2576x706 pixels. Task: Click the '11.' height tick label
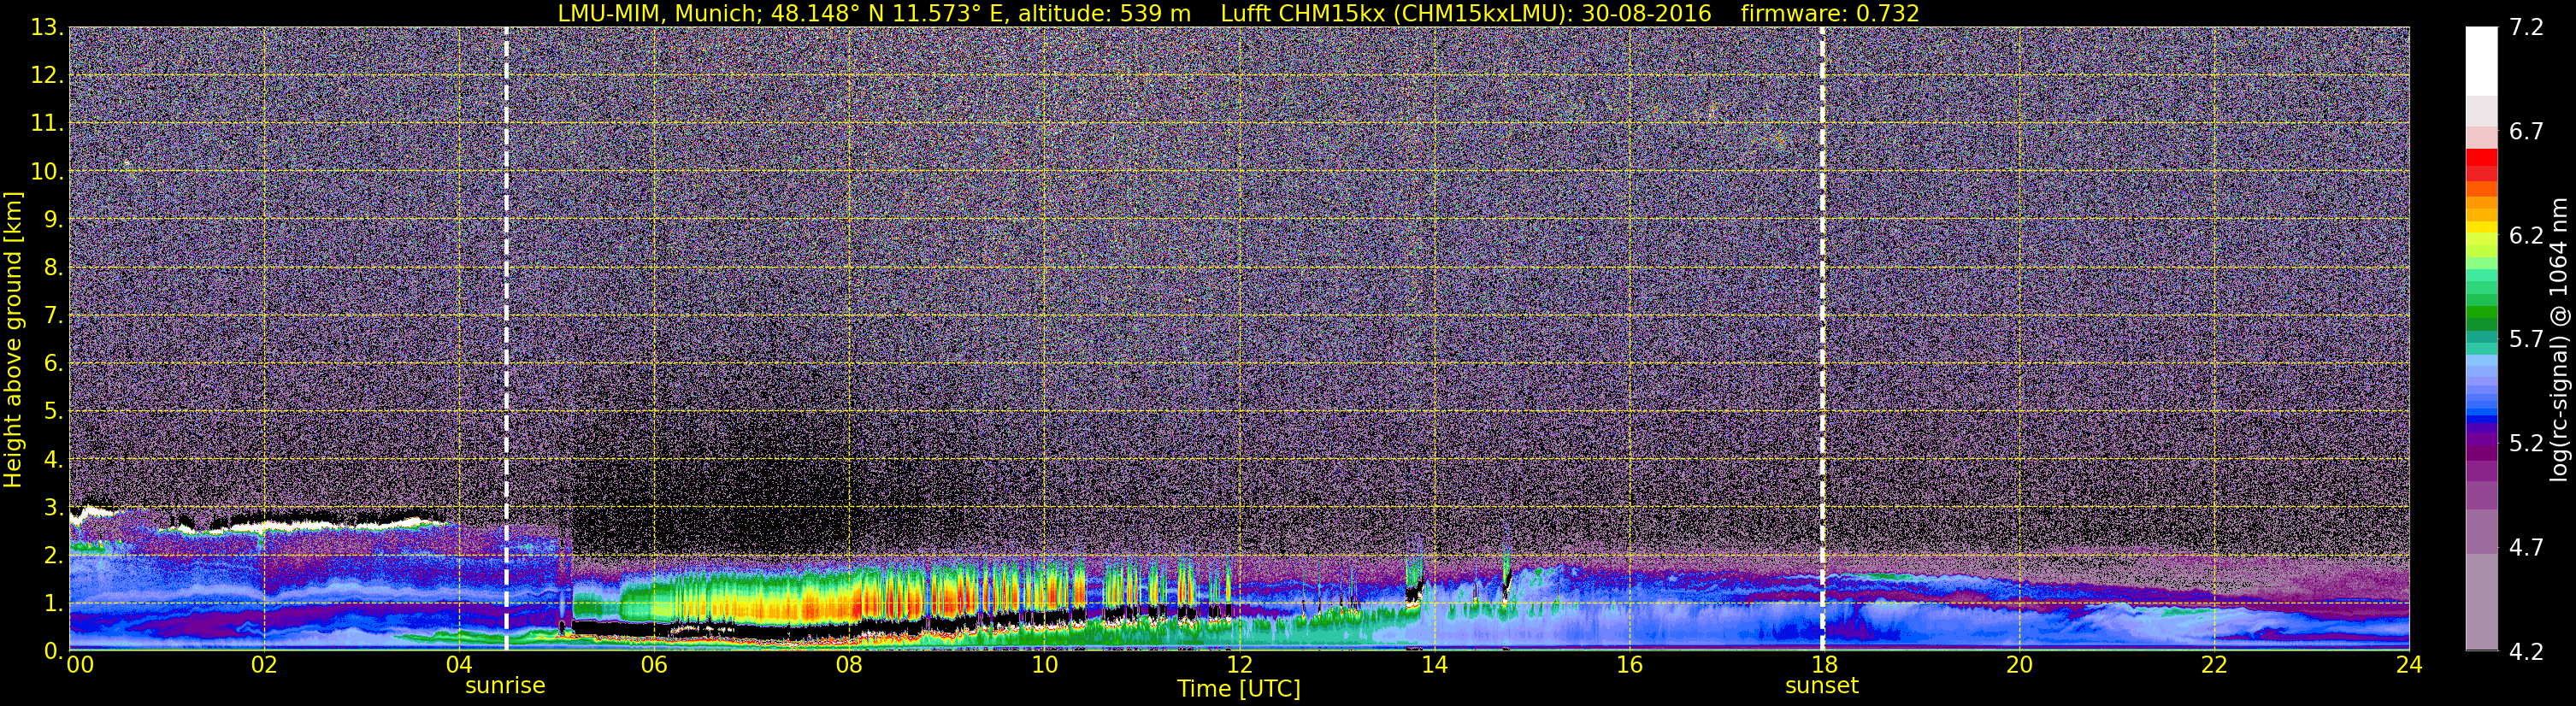click(46, 124)
